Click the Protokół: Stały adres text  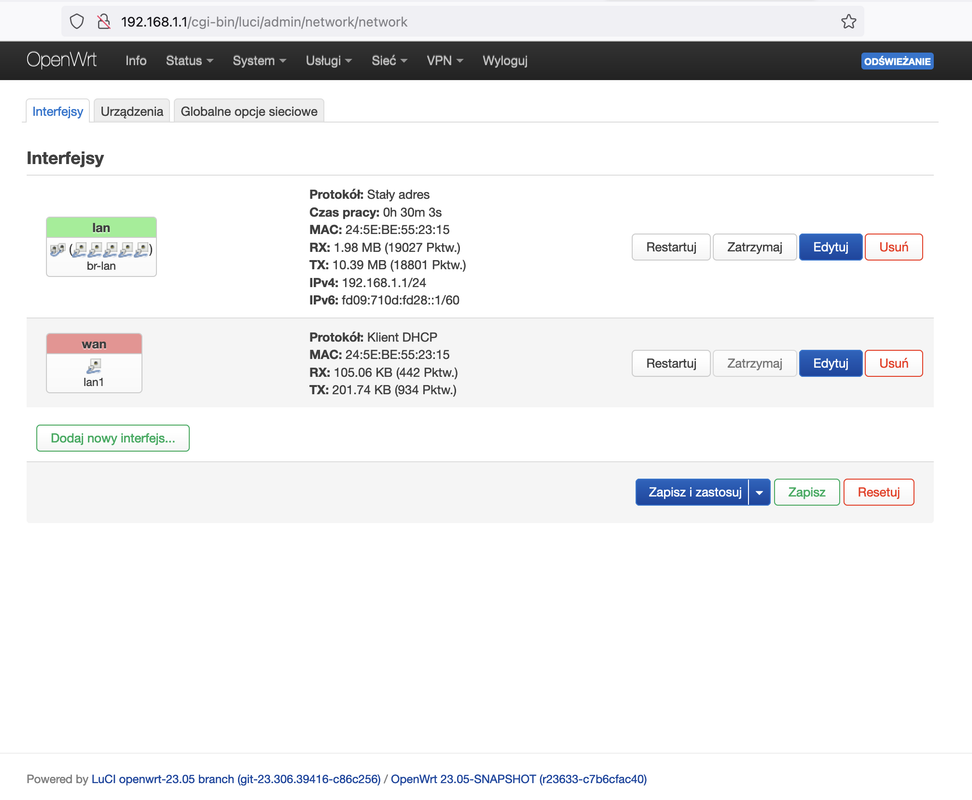click(369, 195)
